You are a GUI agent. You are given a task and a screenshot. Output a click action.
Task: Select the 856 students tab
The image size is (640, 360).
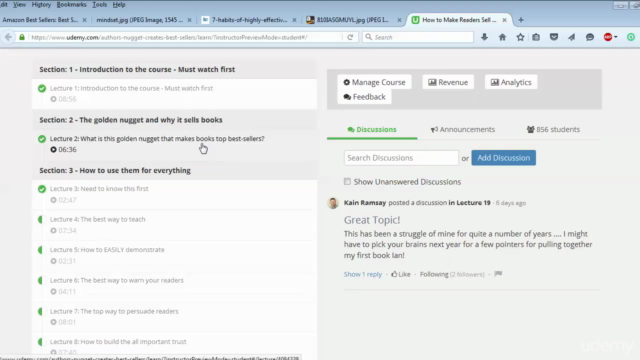(553, 129)
